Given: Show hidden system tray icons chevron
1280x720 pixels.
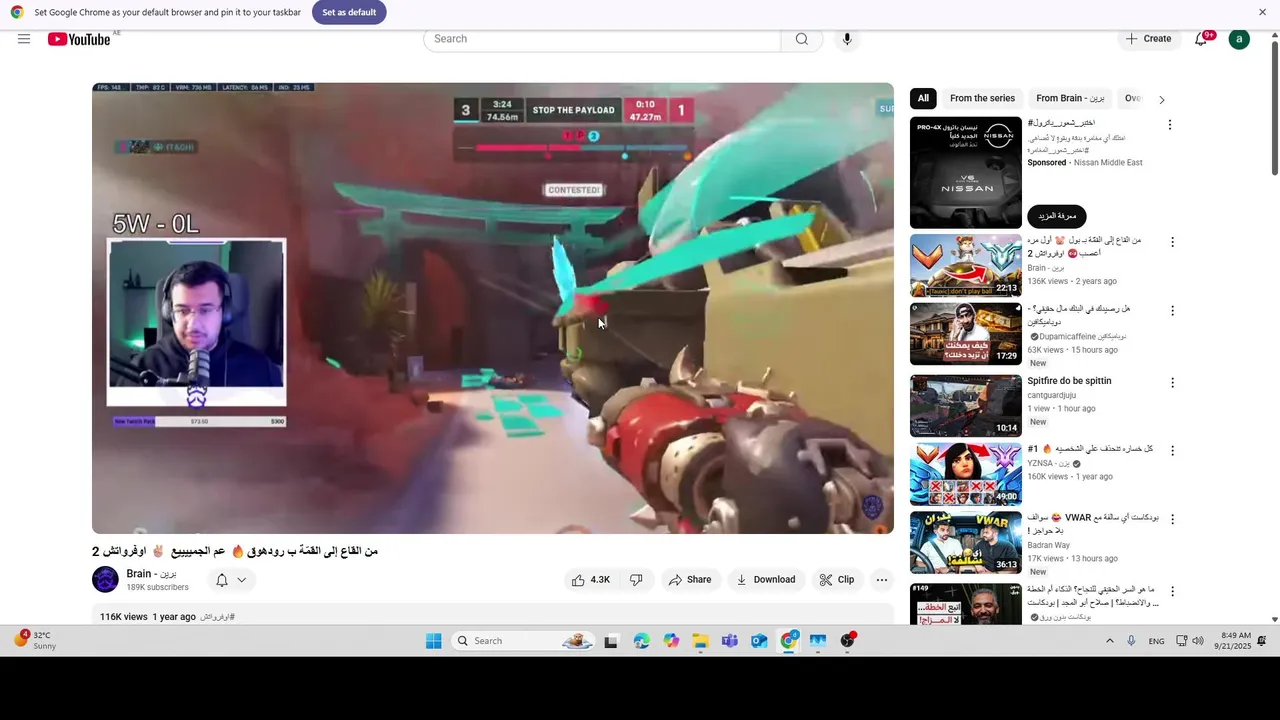Looking at the screenshot, I should [1109, 641].
